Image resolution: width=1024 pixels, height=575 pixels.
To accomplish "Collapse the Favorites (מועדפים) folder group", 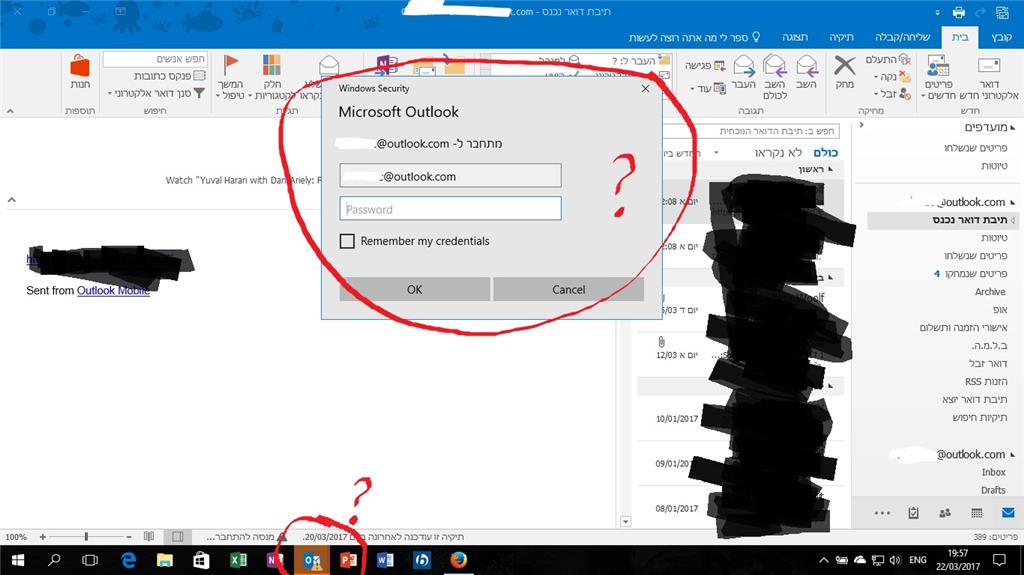I will 1012,127.
